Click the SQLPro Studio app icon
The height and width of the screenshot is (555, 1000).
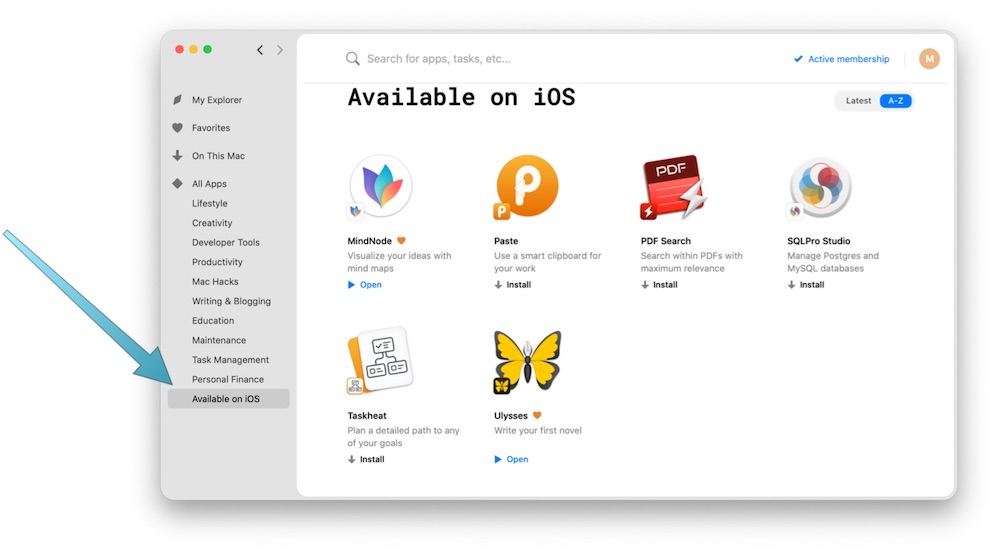[x=820, y=188]
